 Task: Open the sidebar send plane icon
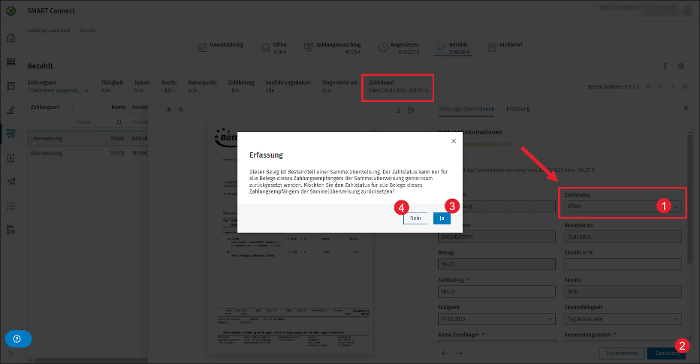click(x=11, y=181)
